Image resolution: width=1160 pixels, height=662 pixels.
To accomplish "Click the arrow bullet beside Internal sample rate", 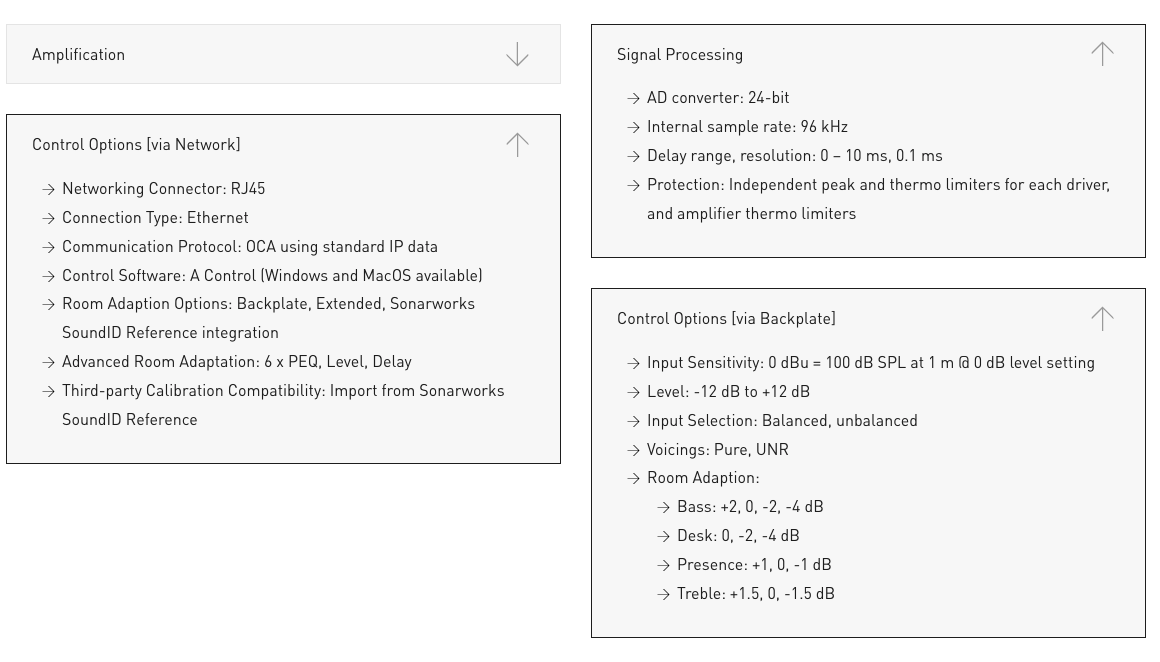I will (633, 127).
